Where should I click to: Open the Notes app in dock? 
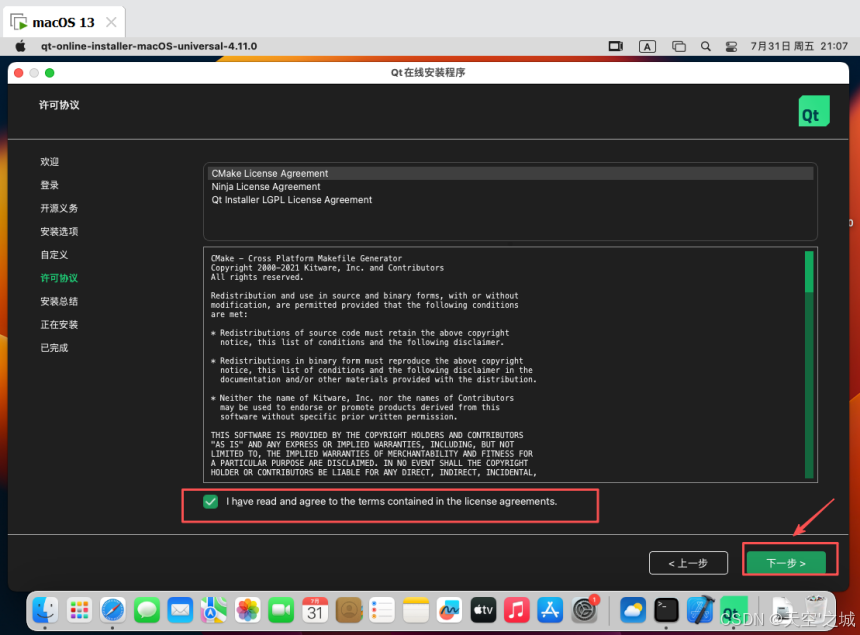click(416, 610)
